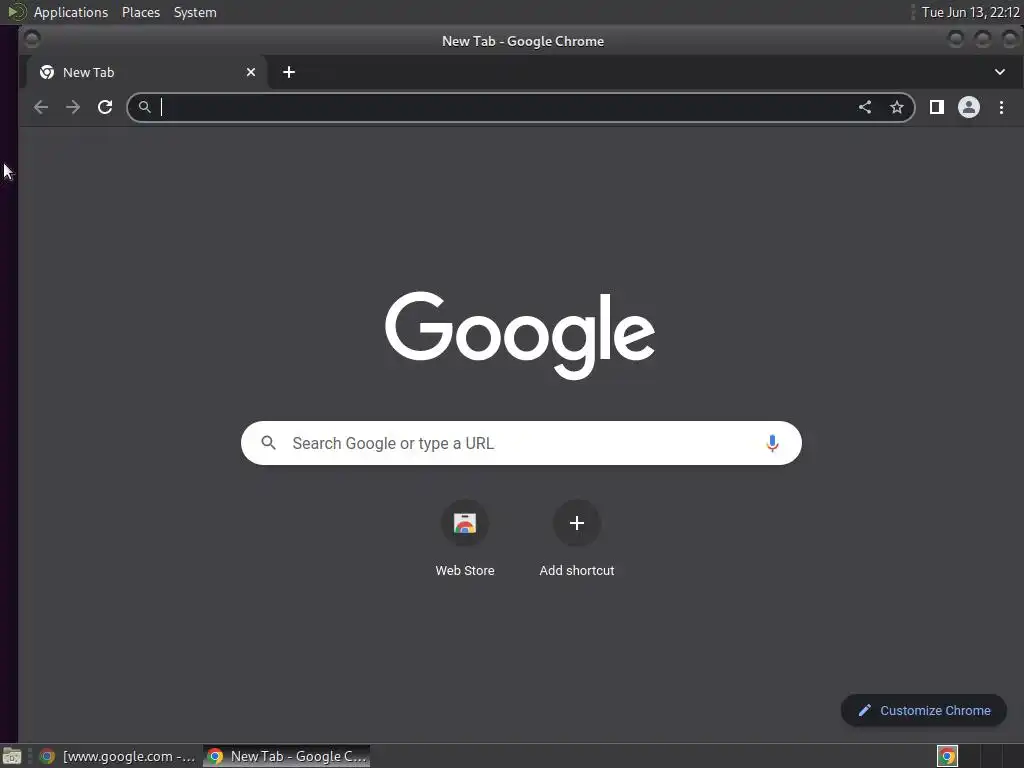Open Chrome's three-dot menu
This screenshot has height=768, width=1024.
tap(1001, 107)
